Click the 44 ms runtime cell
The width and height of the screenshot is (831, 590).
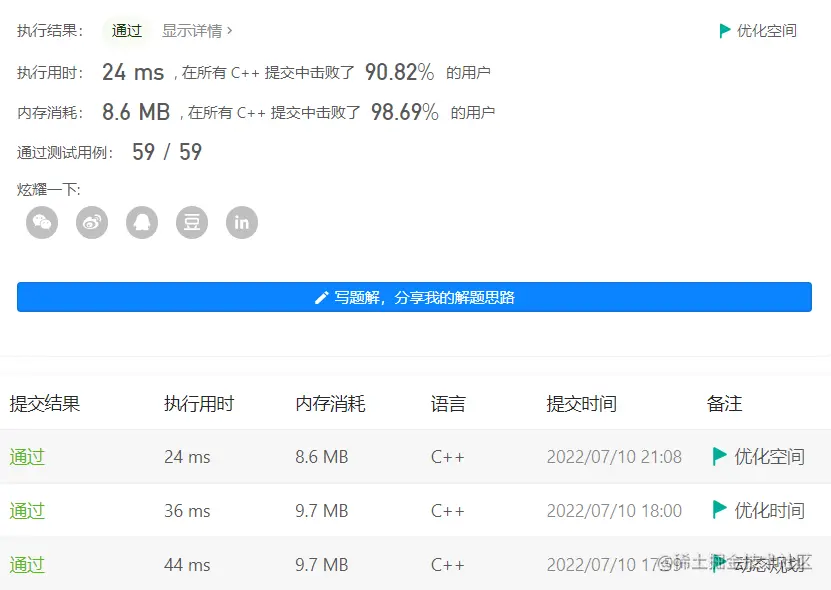coord(187,565)
